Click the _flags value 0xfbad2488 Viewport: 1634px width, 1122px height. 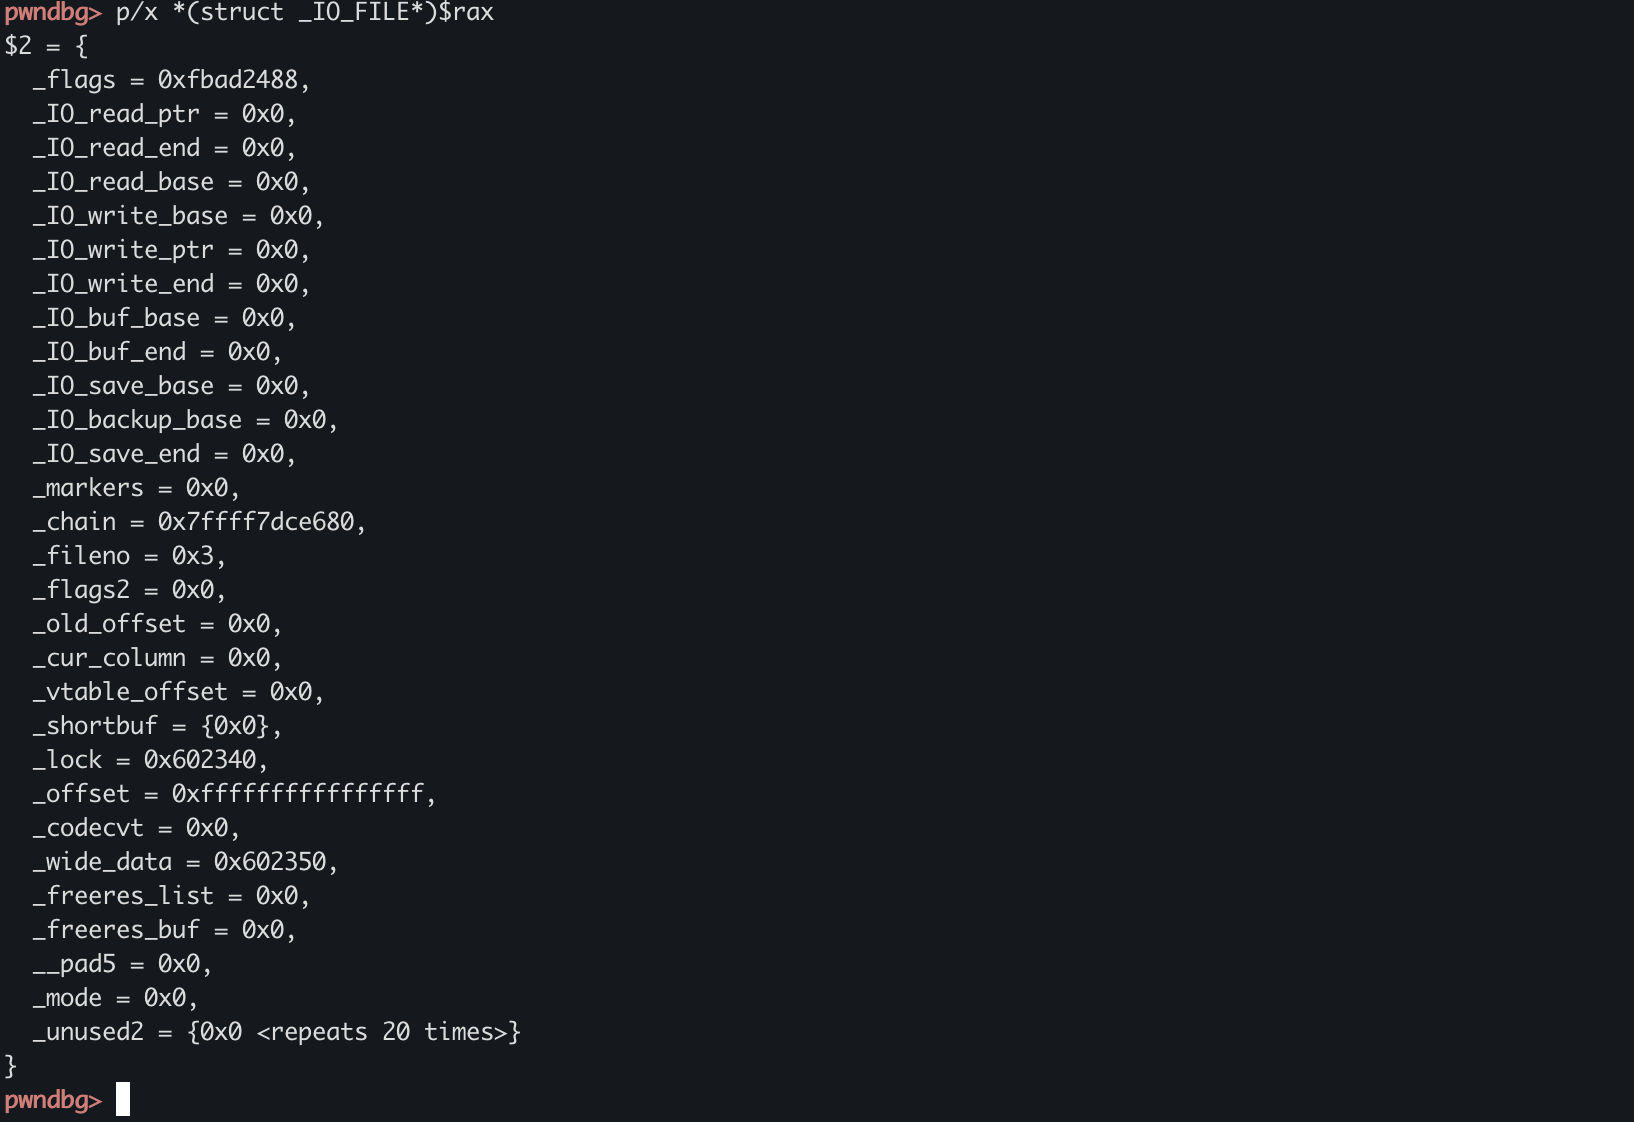(228, 80)
